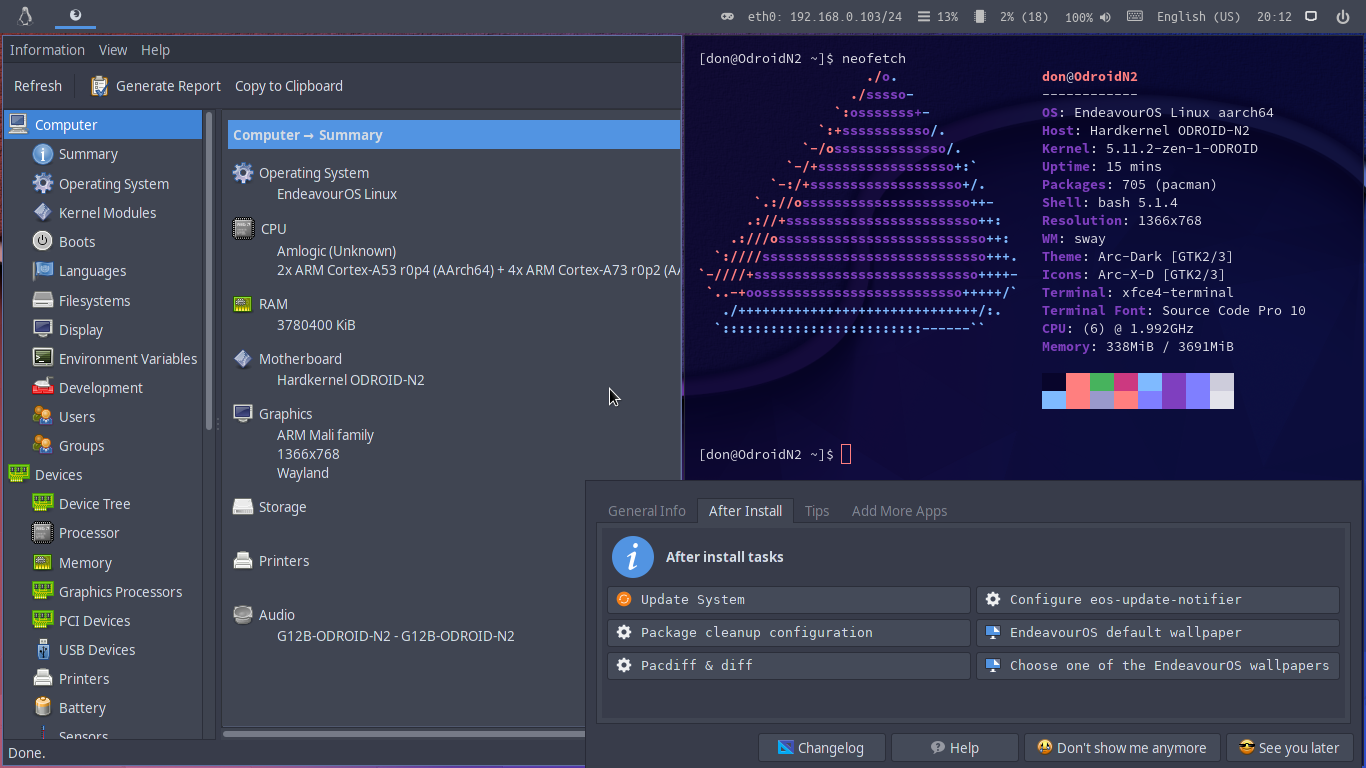Click the CPU item in summary pane

(x=273, y=229)
